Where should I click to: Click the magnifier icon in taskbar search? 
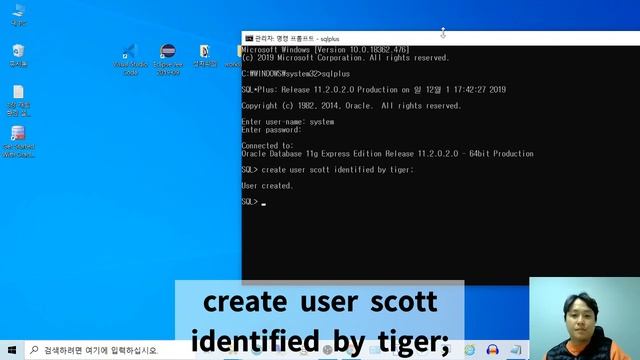(34, 350)
